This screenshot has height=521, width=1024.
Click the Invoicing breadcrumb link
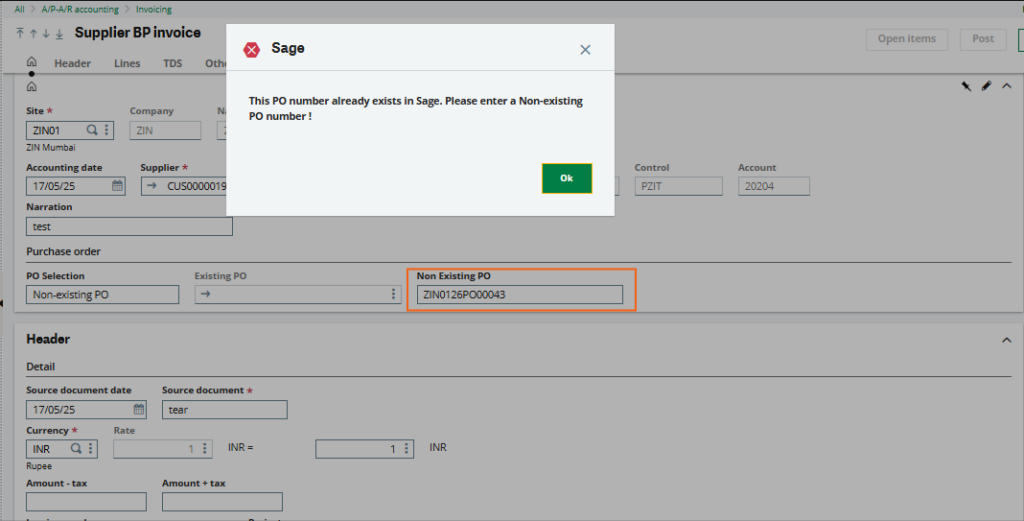click(x=154, y=9)
